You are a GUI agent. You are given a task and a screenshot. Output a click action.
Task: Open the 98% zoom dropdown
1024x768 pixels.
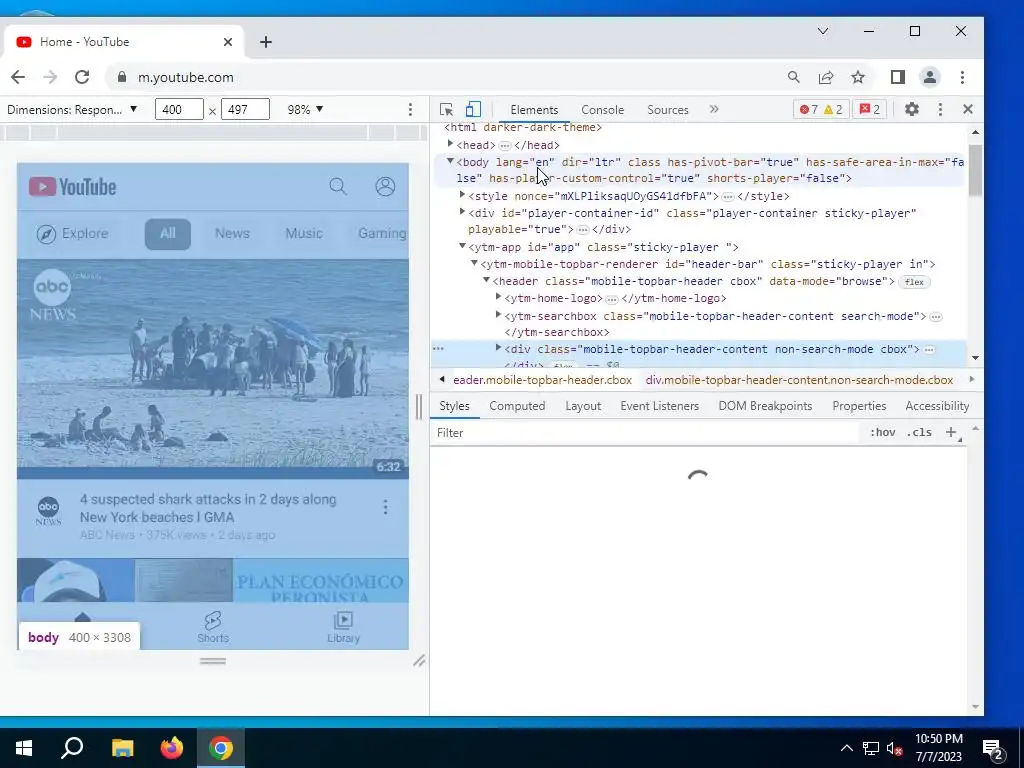pyautogui.click(x=305, y=110)
